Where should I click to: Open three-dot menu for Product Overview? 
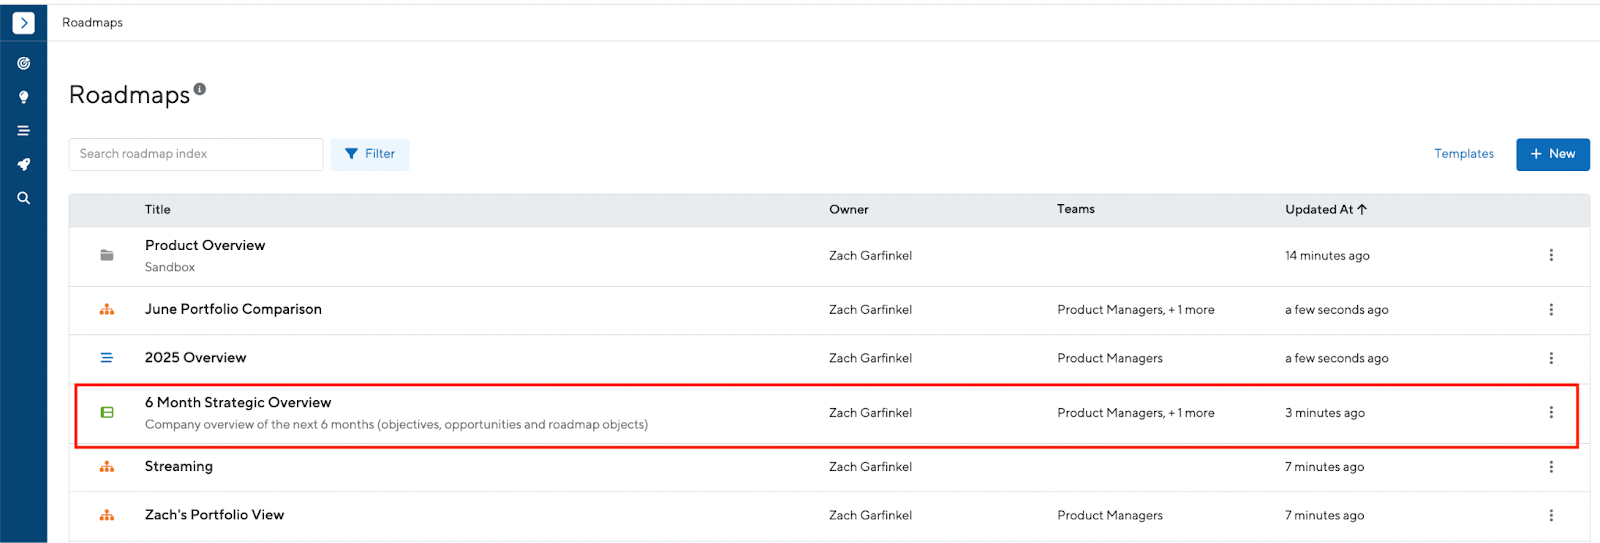tap(1551, 255)
